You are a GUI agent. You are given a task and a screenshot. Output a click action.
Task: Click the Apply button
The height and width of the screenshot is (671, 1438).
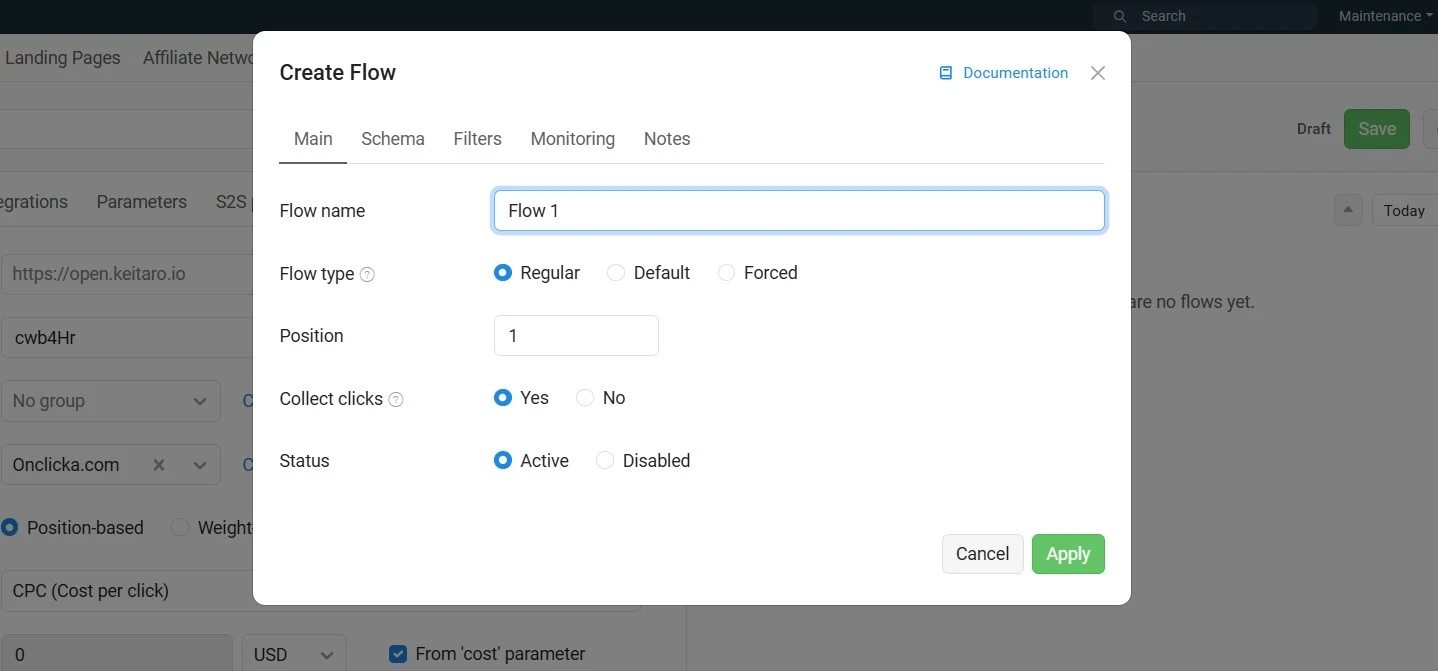(1067, 554)
